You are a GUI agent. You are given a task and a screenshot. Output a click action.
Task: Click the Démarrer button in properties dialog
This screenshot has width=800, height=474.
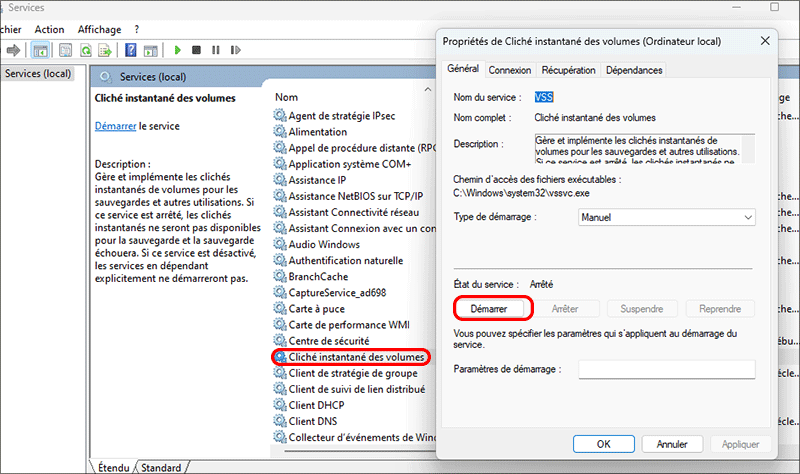pyautogui.click(x=489, y=309)
